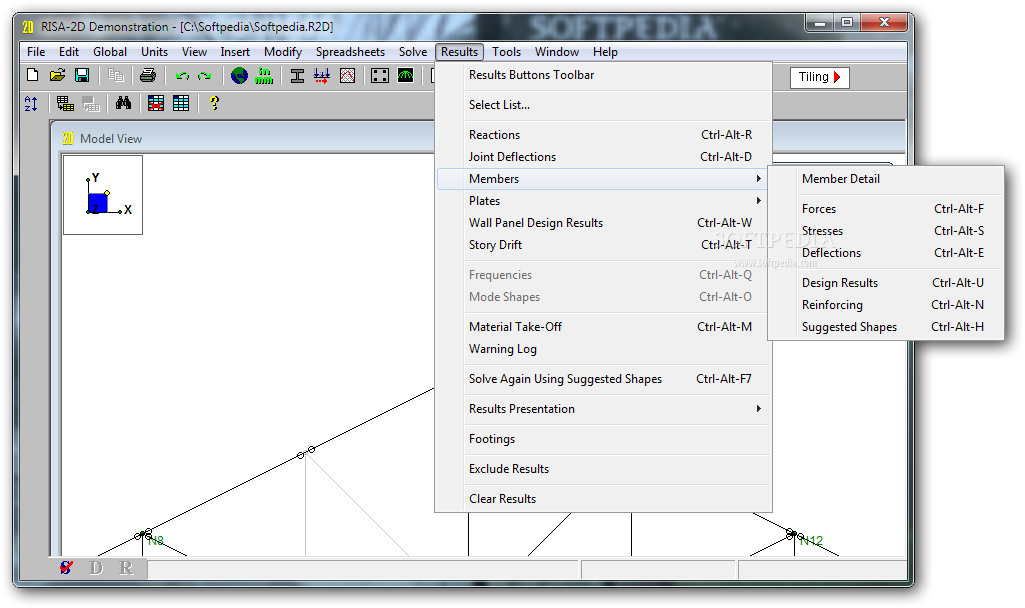Expand the Plates submenu arrow

coord(758,201)
